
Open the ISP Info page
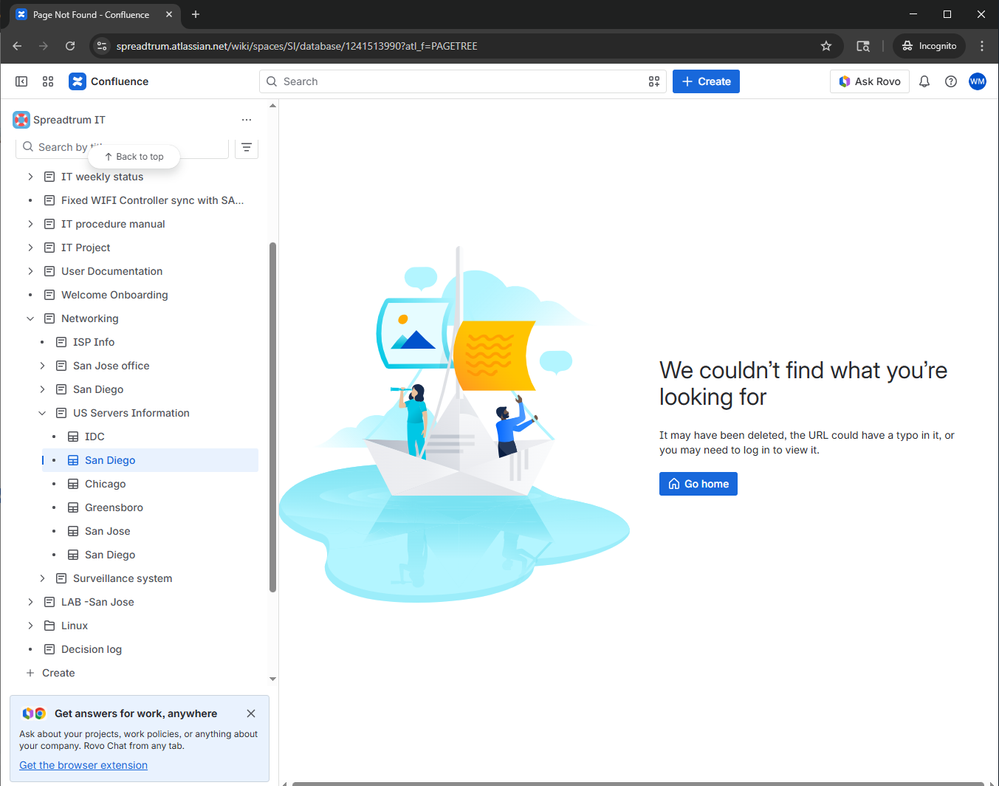(x=94, y=342)
